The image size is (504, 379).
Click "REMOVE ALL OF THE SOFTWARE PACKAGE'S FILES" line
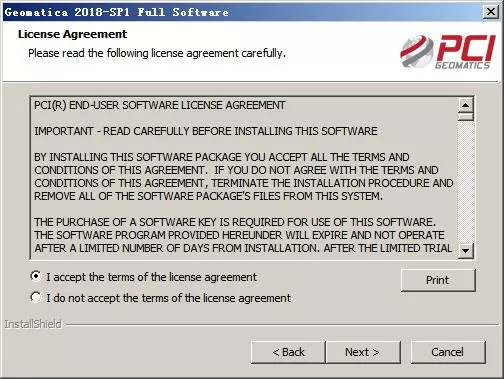(x=208, y=196)
